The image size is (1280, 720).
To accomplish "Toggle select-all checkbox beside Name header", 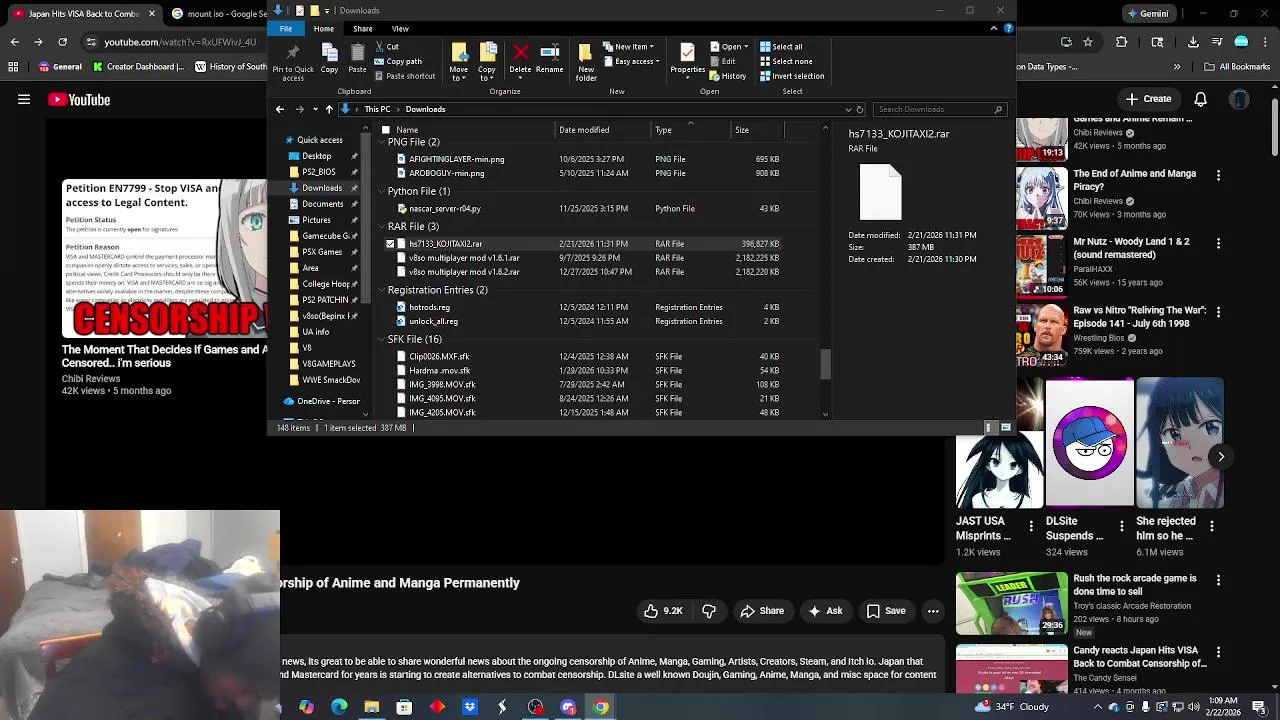I will [x=385, y=130].
